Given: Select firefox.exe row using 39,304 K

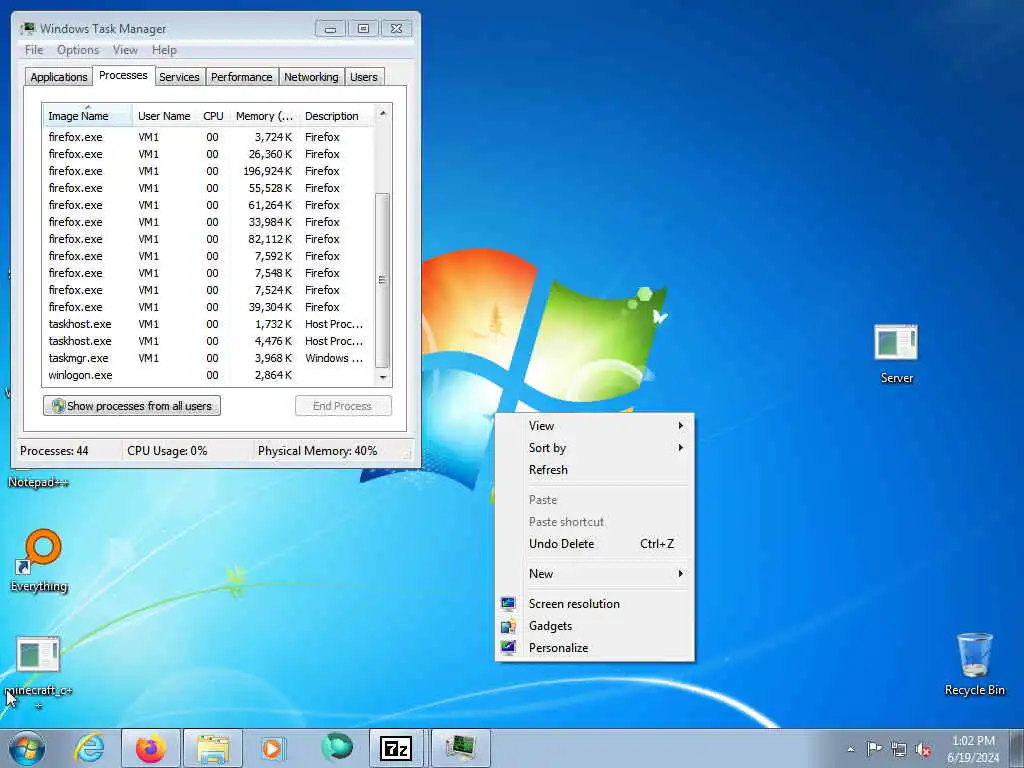Looking at the screenshot, I should [x=208, y=307].
